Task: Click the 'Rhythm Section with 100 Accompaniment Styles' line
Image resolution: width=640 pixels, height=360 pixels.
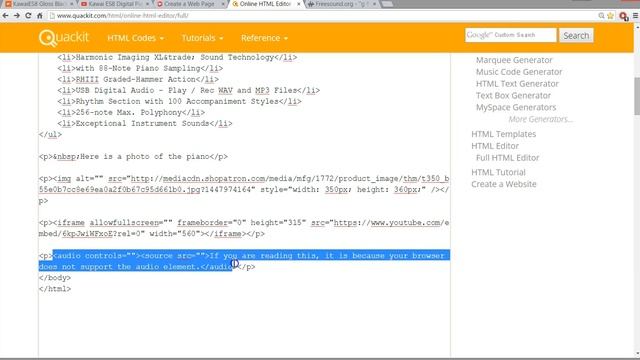Action: point(179,101)
